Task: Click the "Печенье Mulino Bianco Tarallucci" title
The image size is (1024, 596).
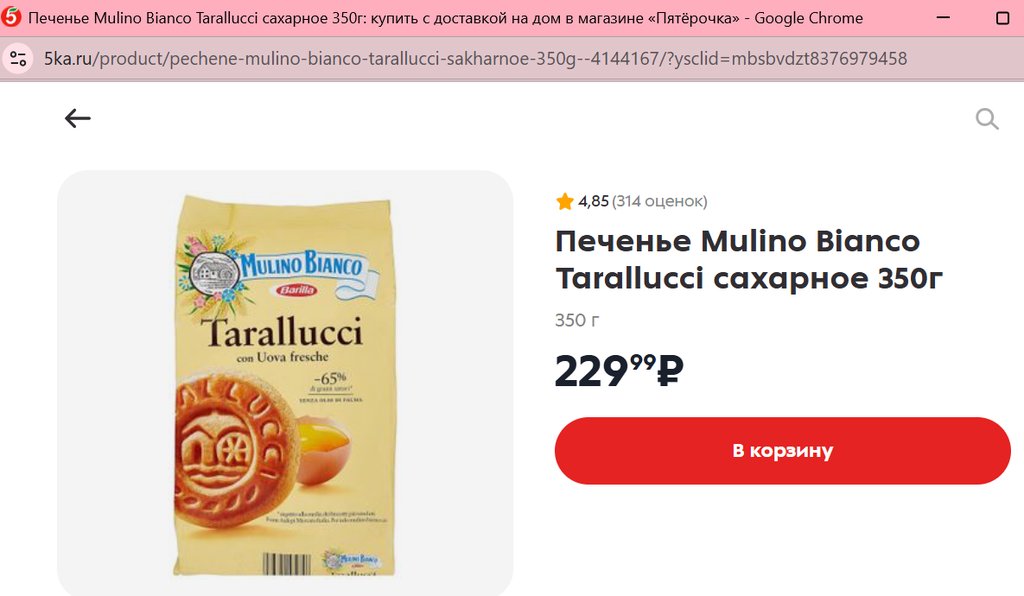Action: (749, 260)
